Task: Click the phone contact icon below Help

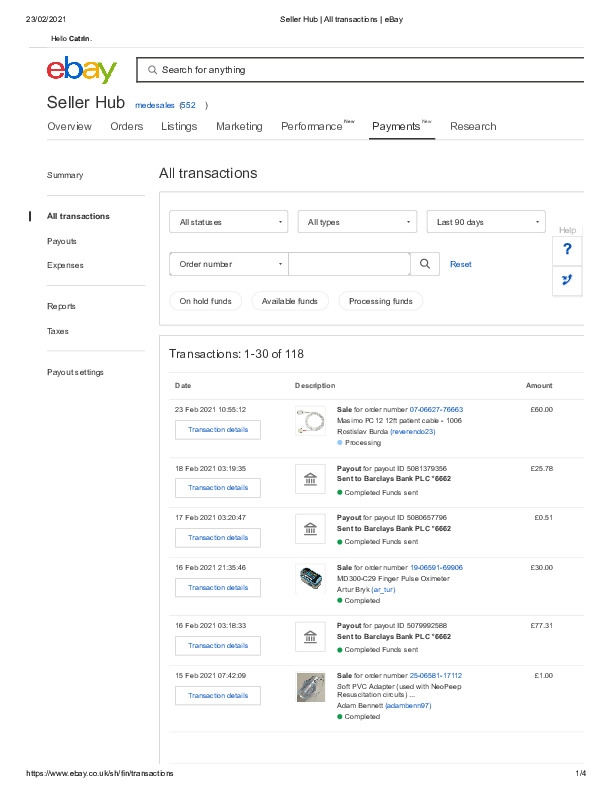Action: point(567,280)
